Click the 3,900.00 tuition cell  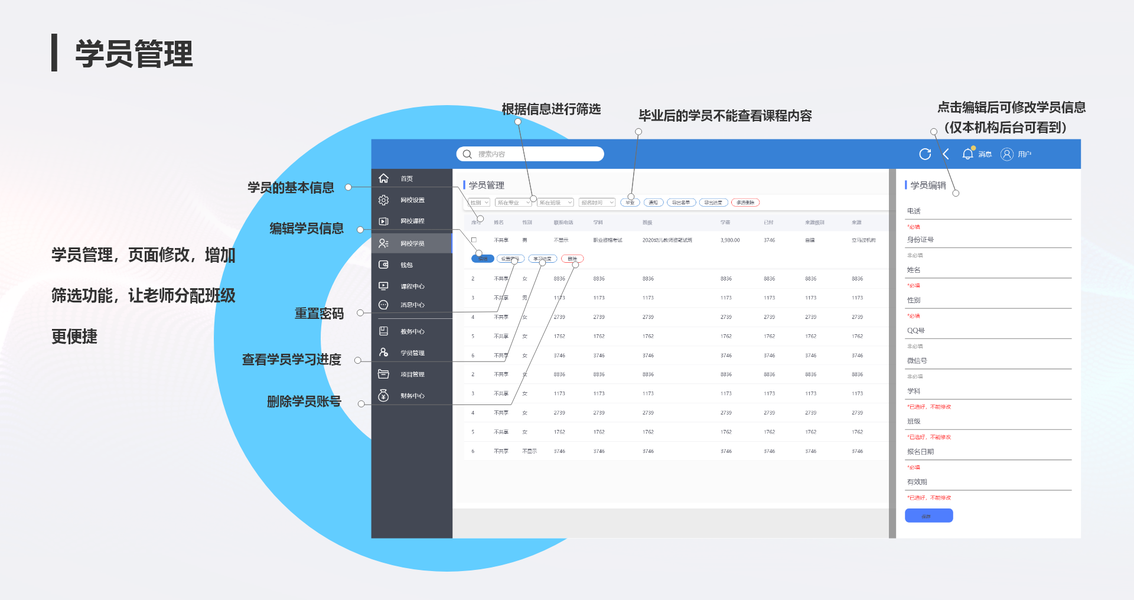pyautogui.click(x=730, y=240)
